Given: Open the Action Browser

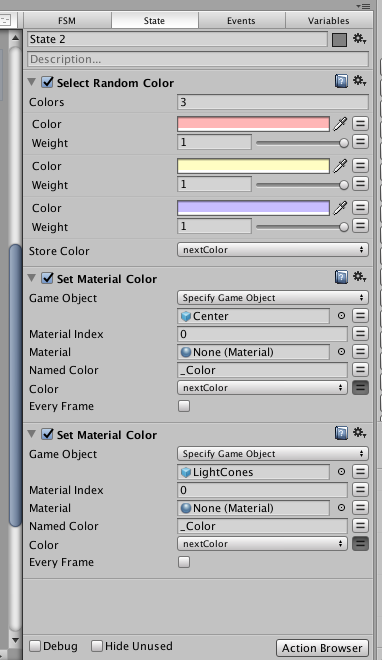Looking at the screenshot, I should (x=322, y=648).
